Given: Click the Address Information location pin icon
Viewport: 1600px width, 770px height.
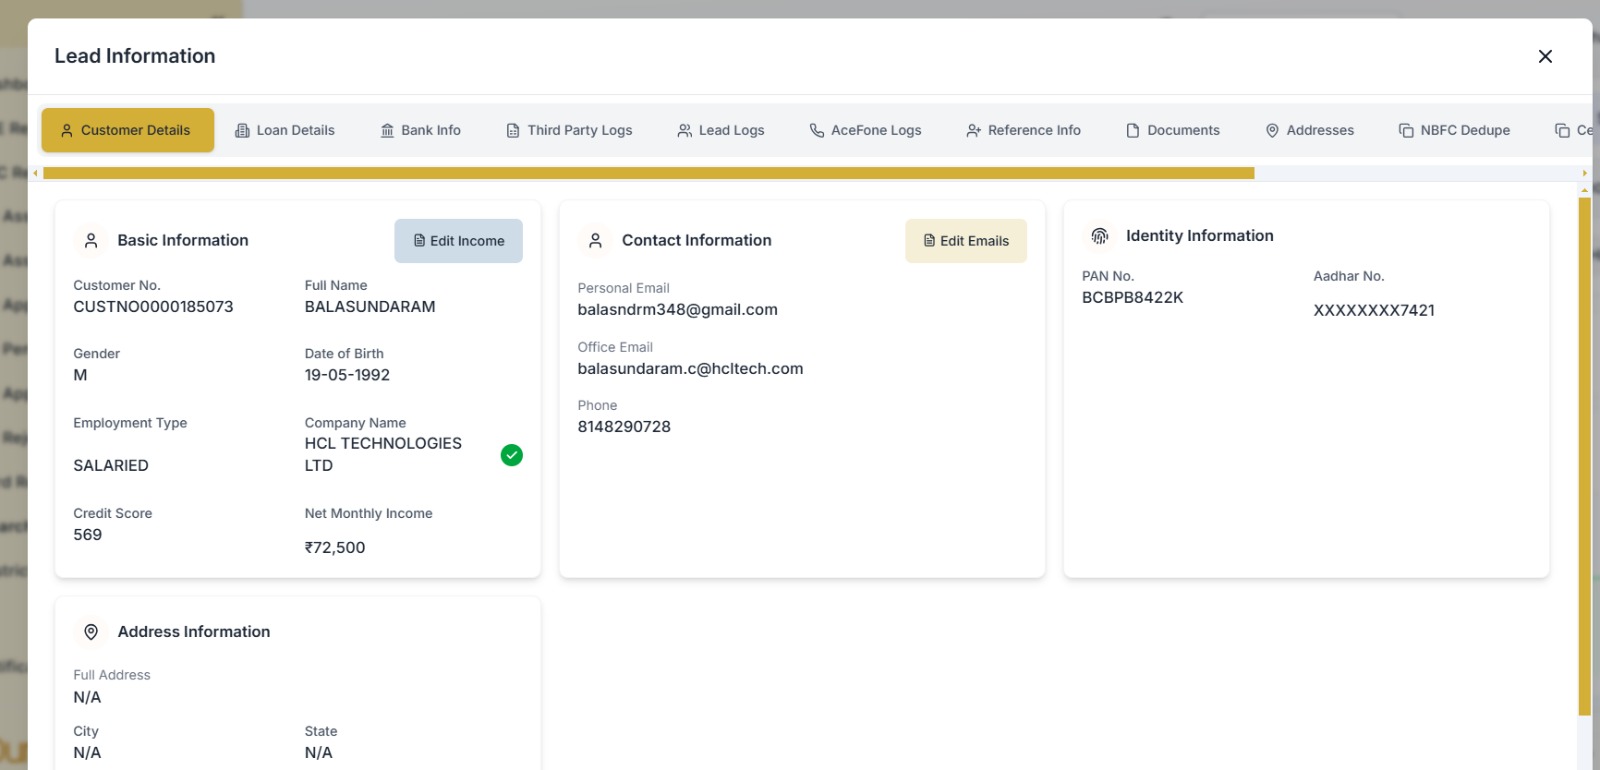Looking at the screenshot, I should point(91,632).
